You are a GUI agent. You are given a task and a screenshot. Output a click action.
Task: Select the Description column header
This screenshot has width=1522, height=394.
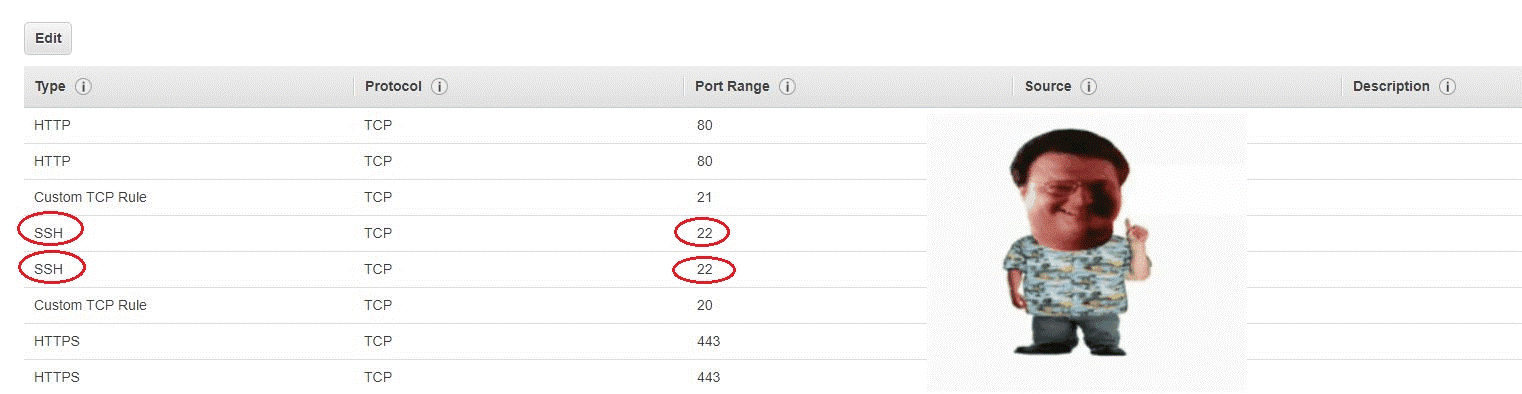pyautogui.click(x=1391, y=87)
